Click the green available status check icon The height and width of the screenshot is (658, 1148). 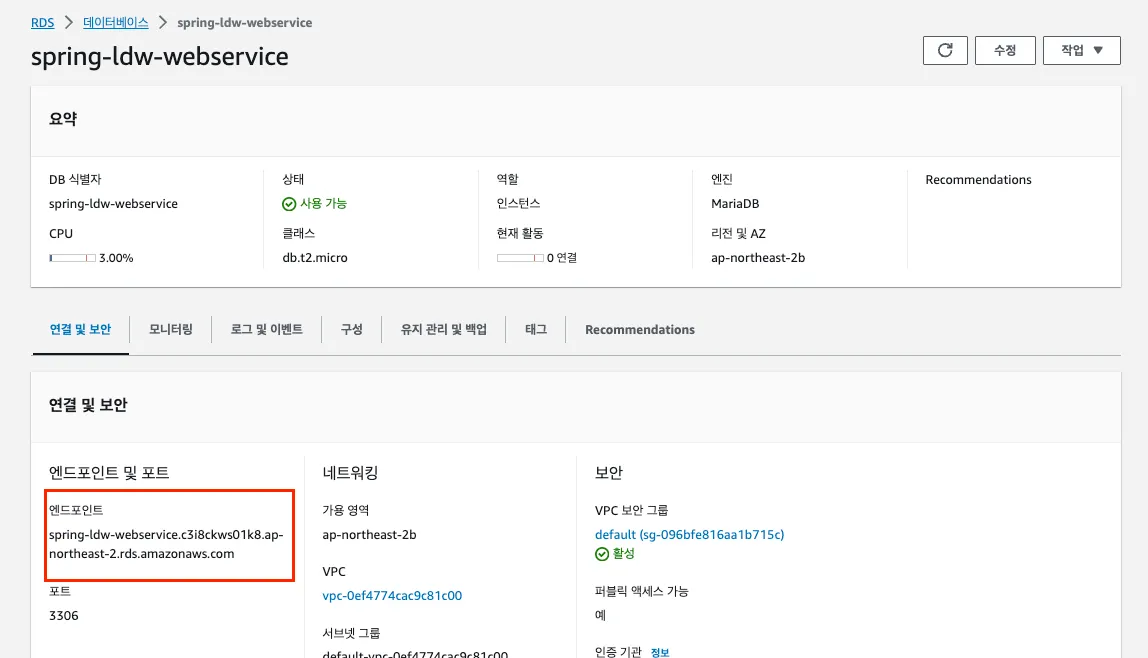pyautogui.click(x=289, y=204)
